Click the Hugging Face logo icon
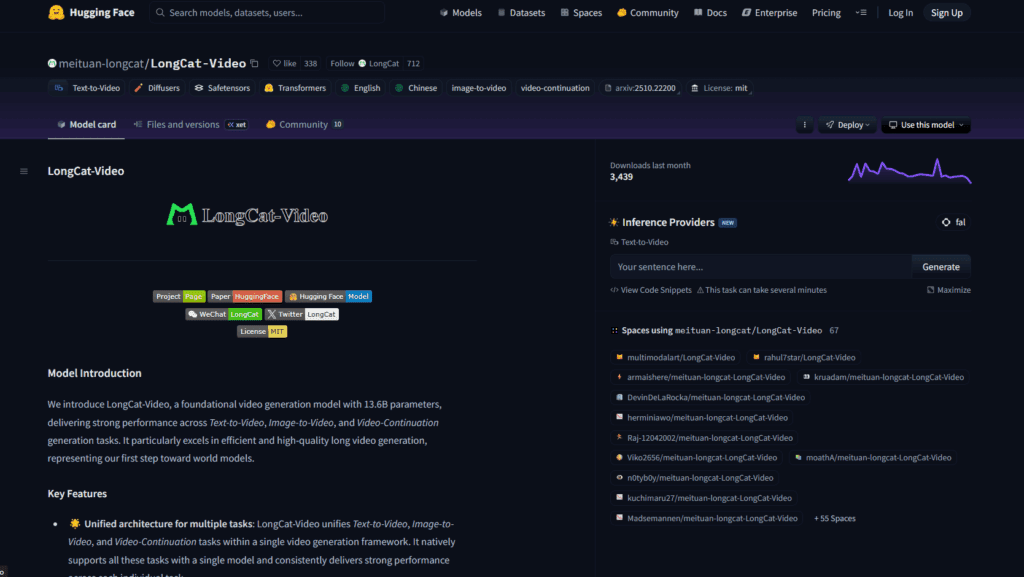 pos(56,12)
